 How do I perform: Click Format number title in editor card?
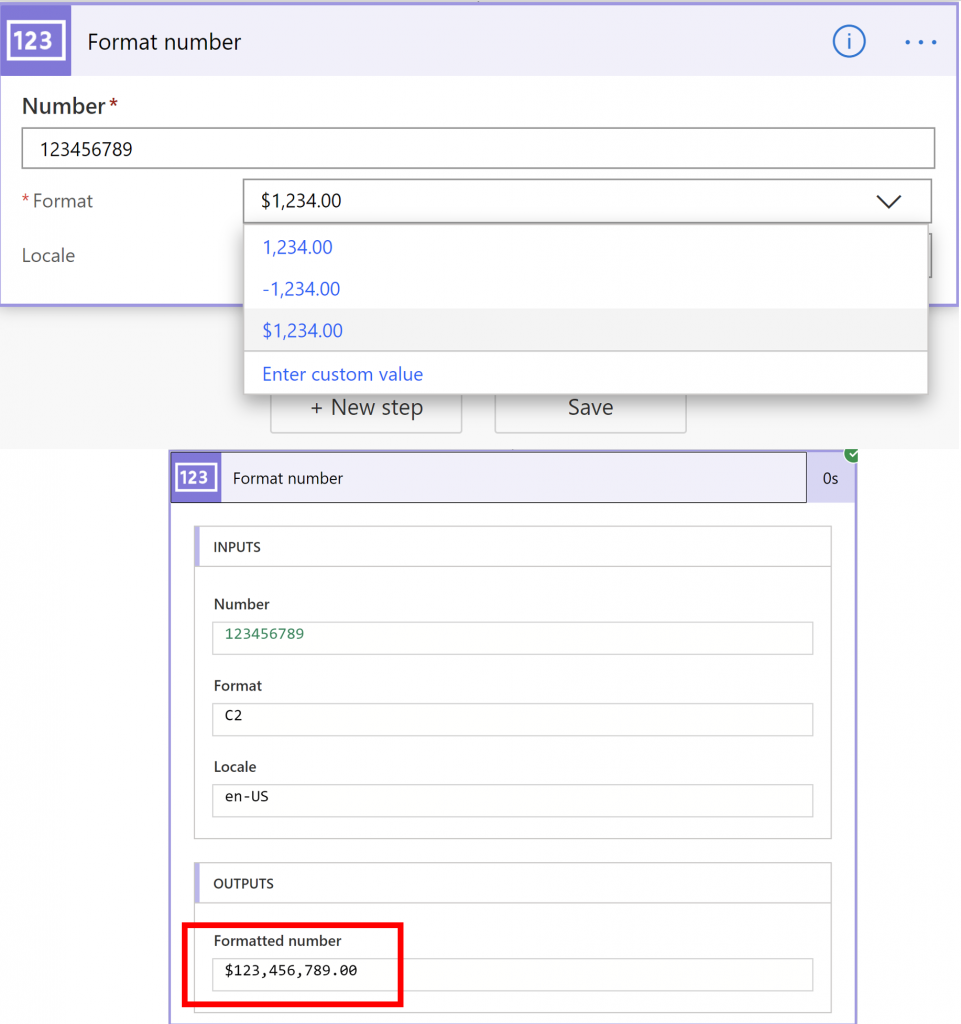pos(164,42)
